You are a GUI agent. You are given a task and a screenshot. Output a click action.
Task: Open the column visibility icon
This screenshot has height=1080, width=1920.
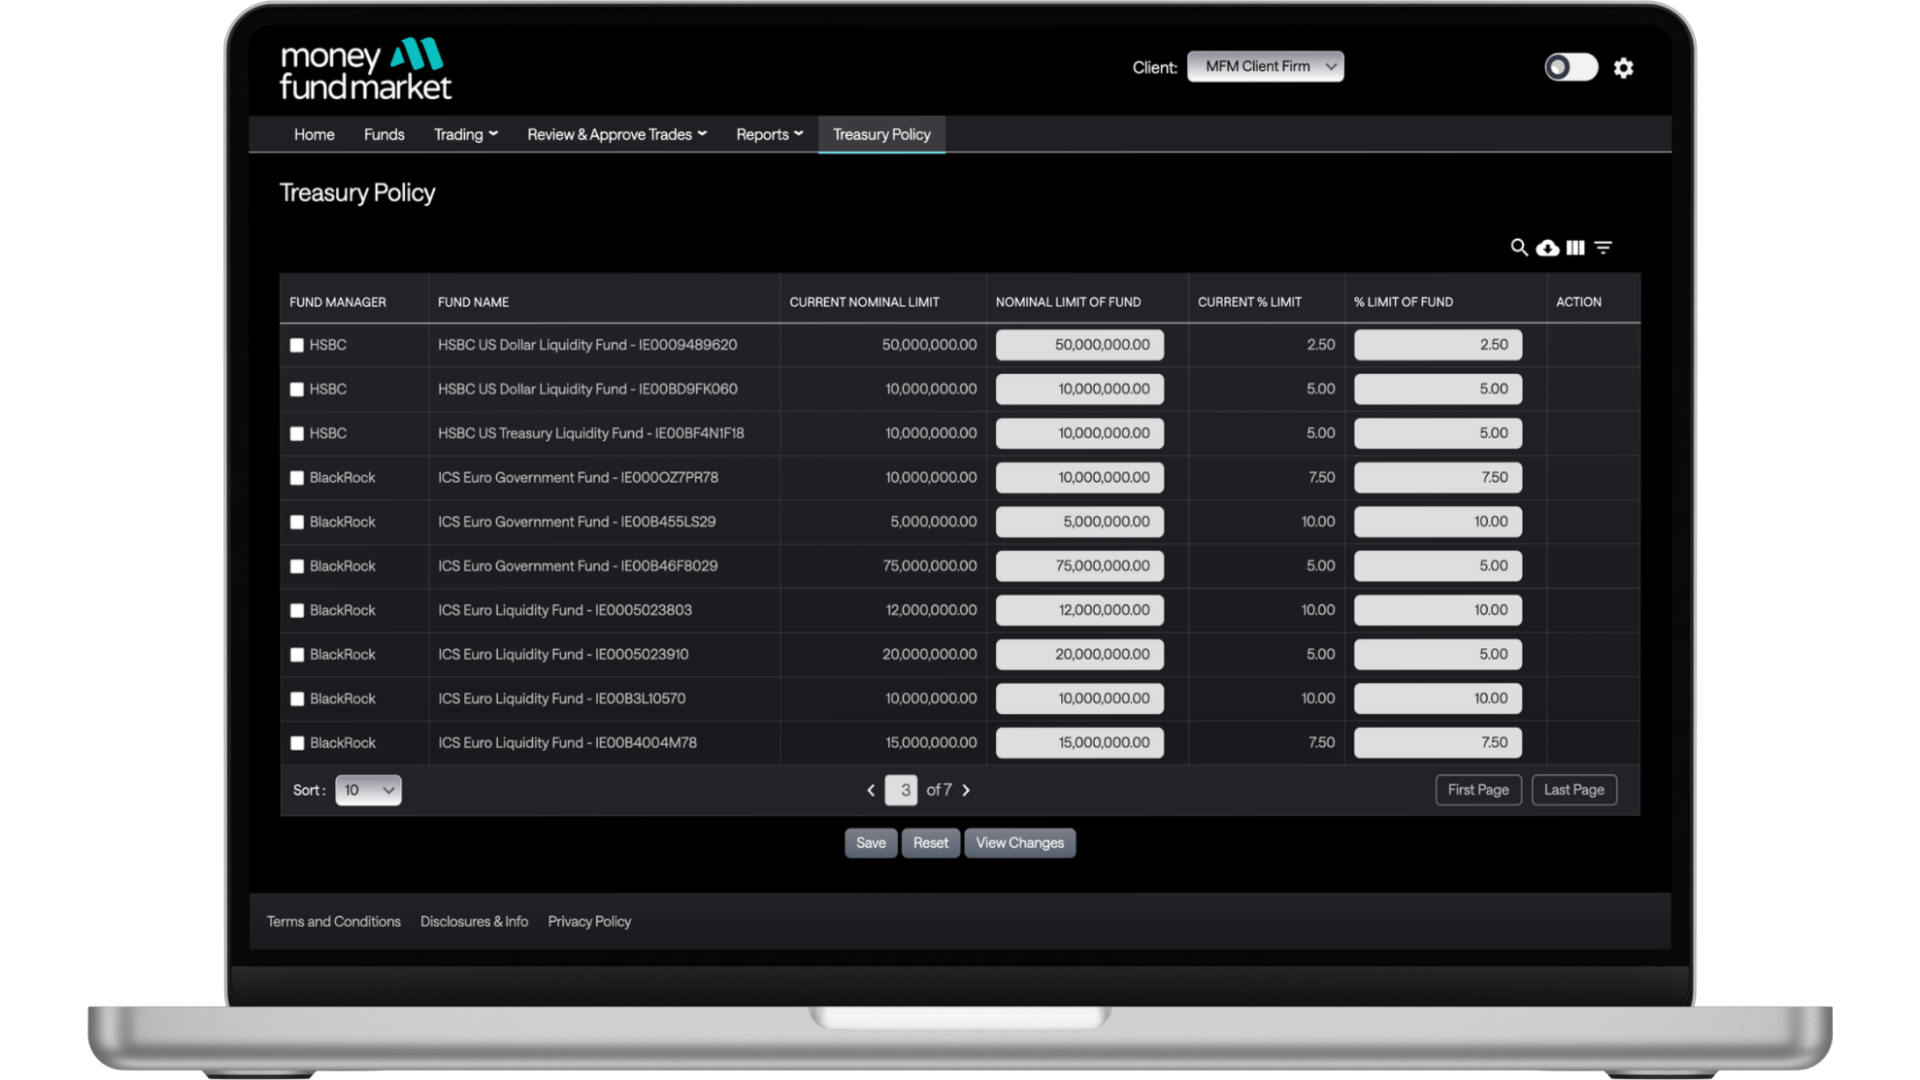click(1575, 247)
